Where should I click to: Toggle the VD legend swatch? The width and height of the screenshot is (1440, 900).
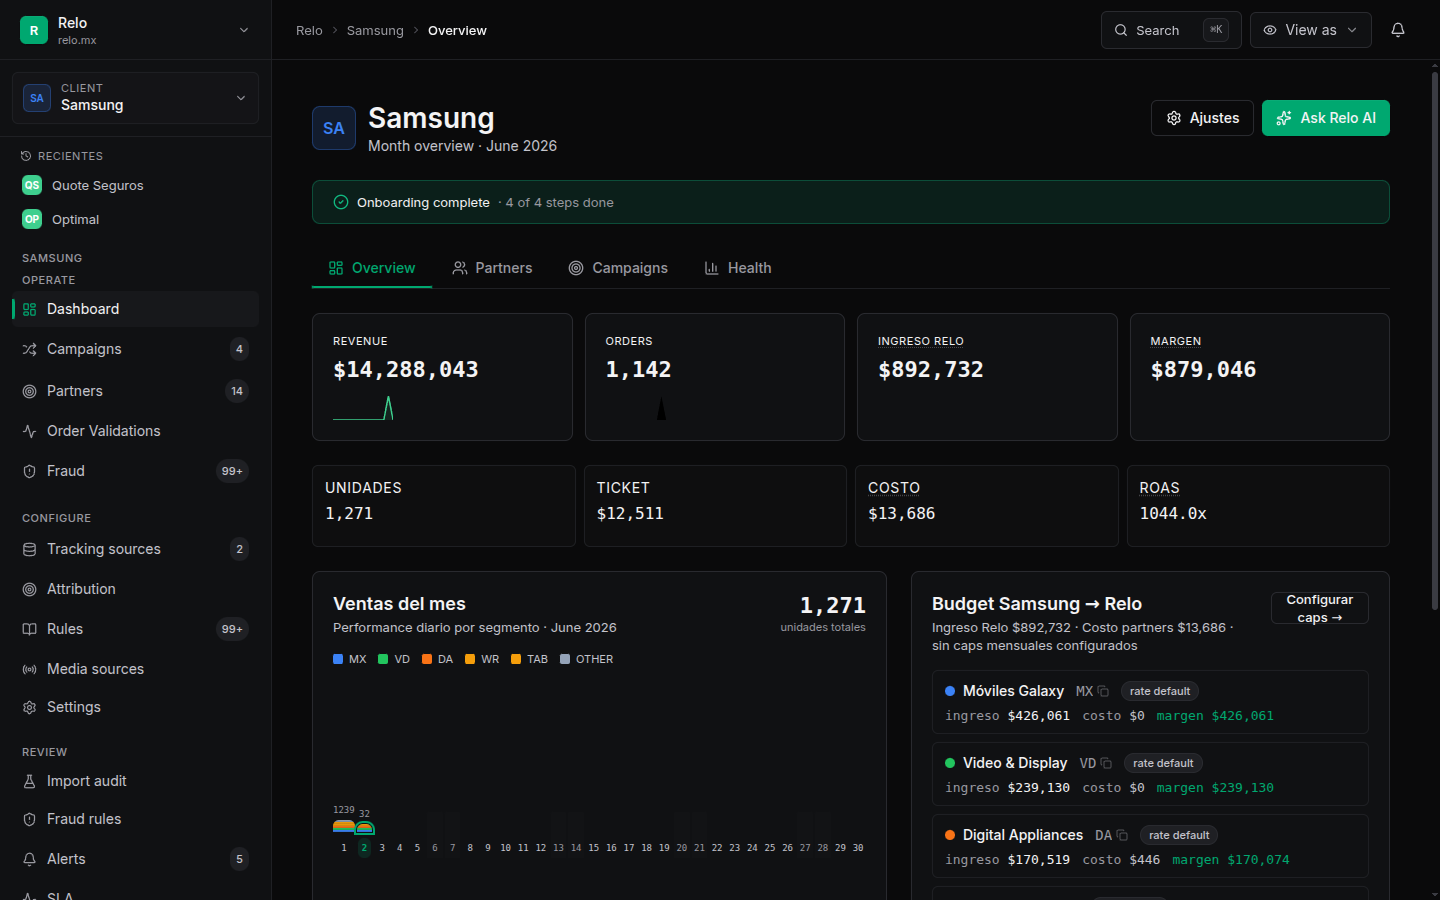click(x=383, y=659)
